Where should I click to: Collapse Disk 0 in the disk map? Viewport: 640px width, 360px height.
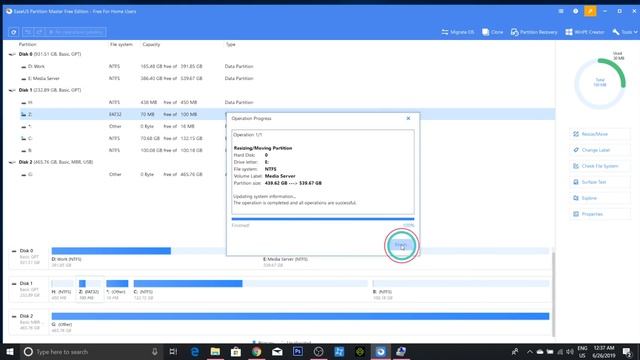14,251
